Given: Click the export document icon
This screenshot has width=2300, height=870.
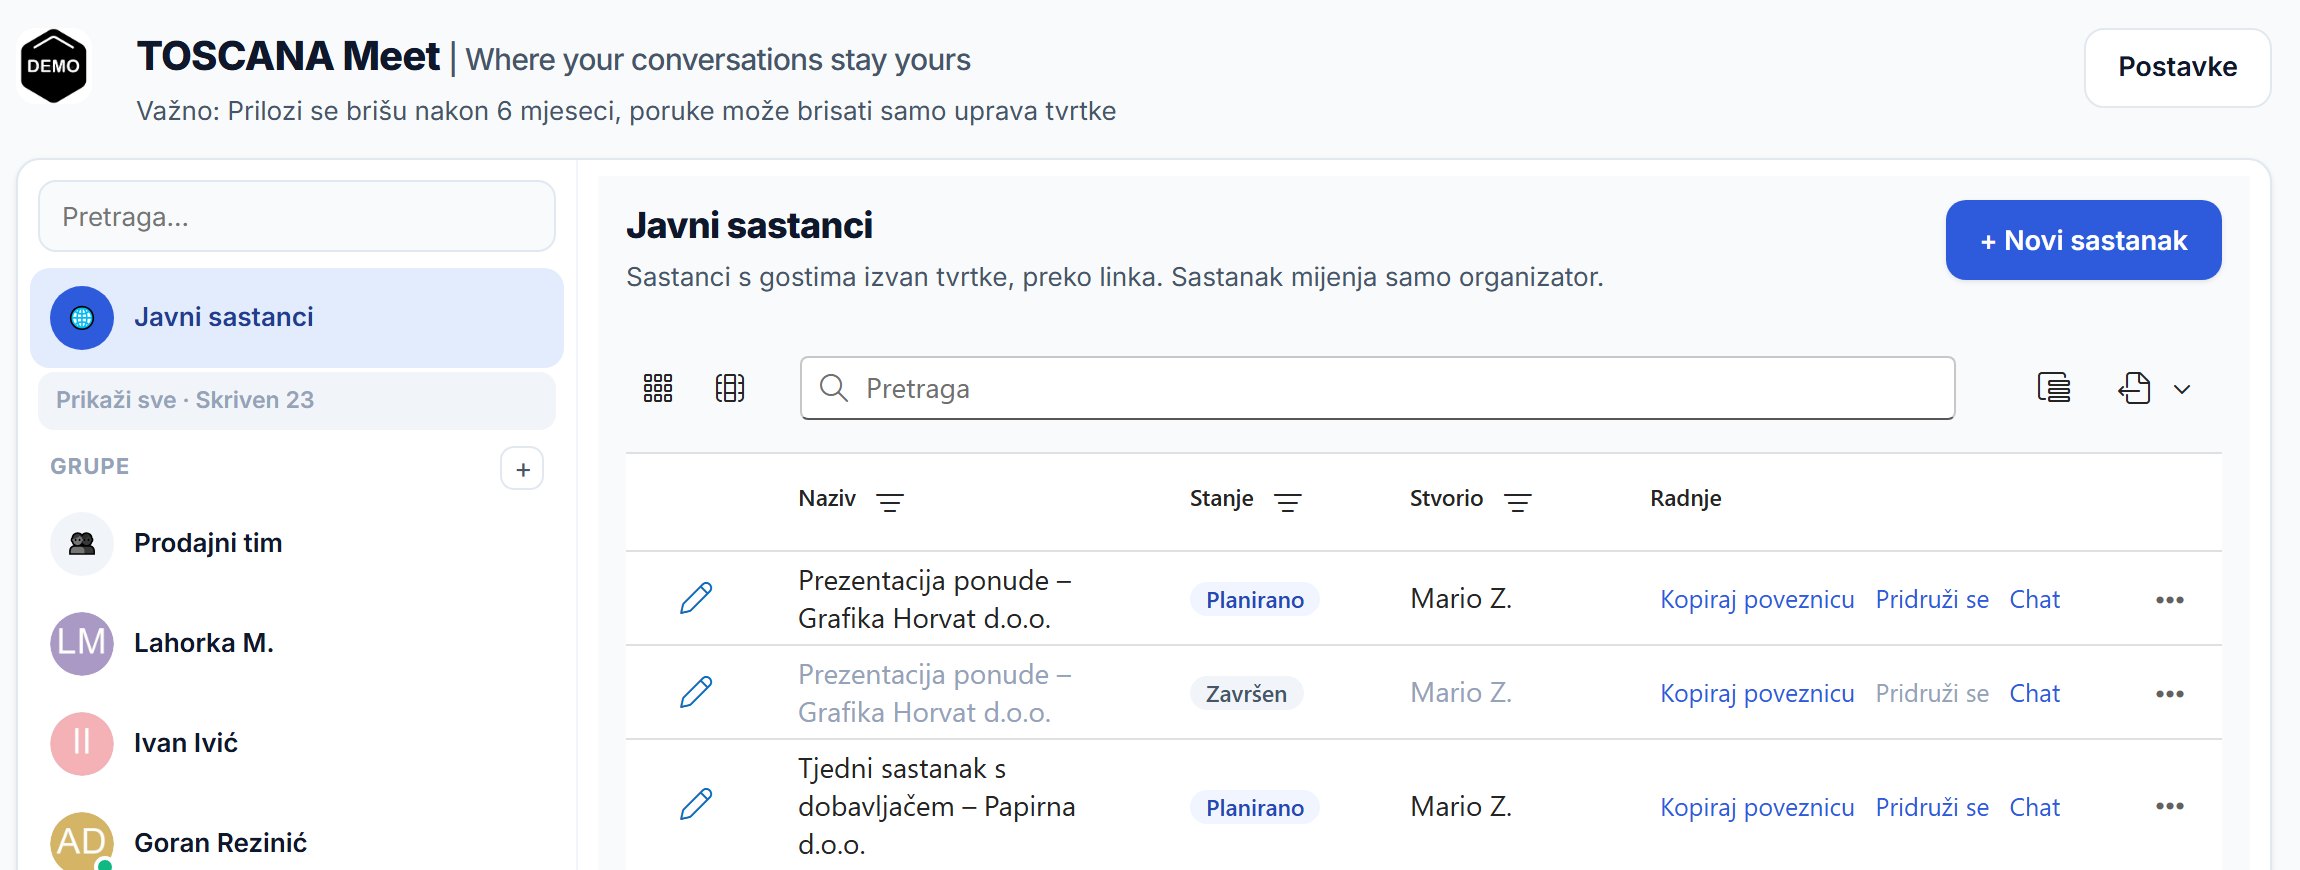Looking at the screenshot, I should point(2134,388).
